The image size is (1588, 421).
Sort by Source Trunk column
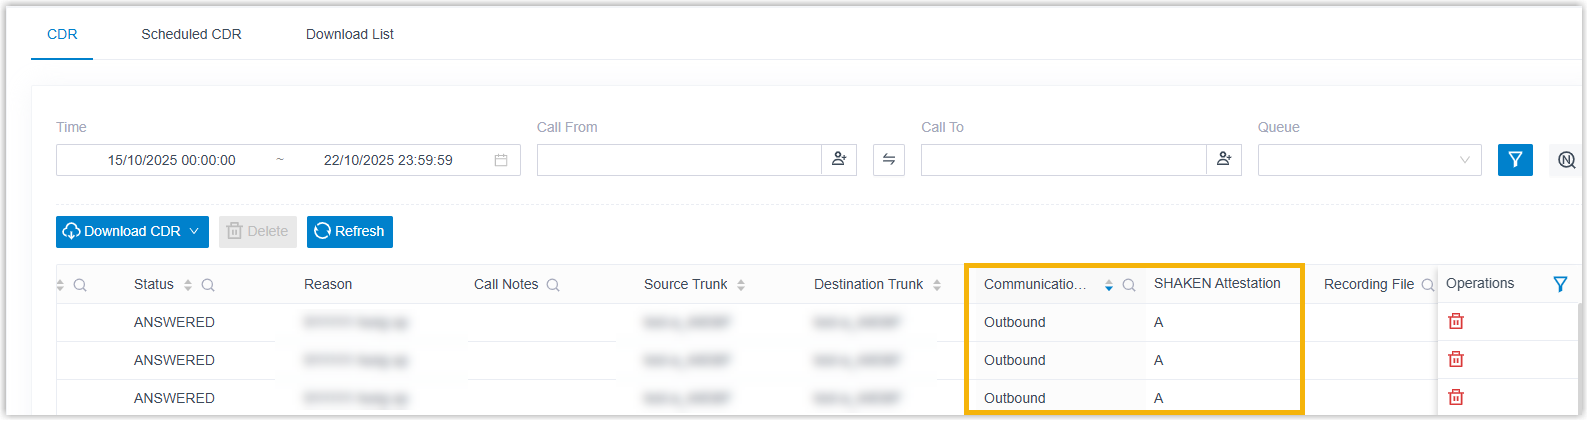[x=741, y=285]
